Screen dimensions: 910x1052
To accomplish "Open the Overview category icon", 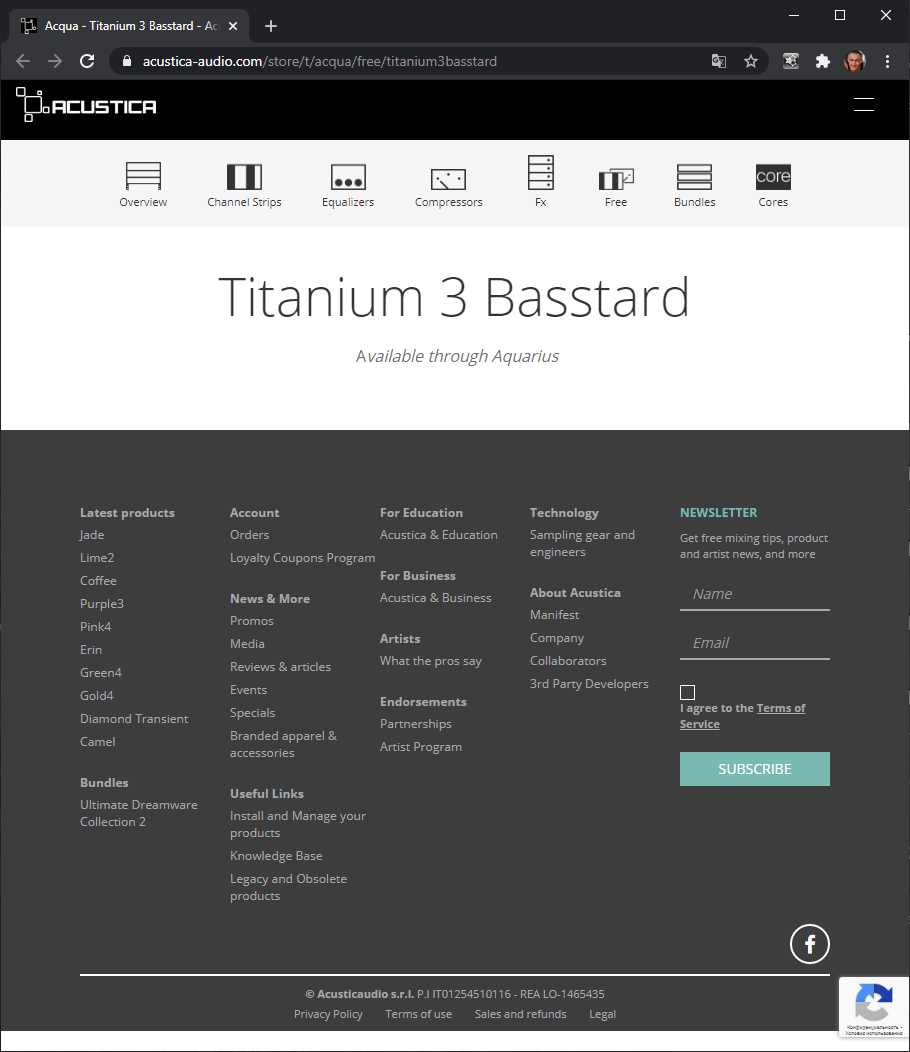I will (x=143, y=176).
